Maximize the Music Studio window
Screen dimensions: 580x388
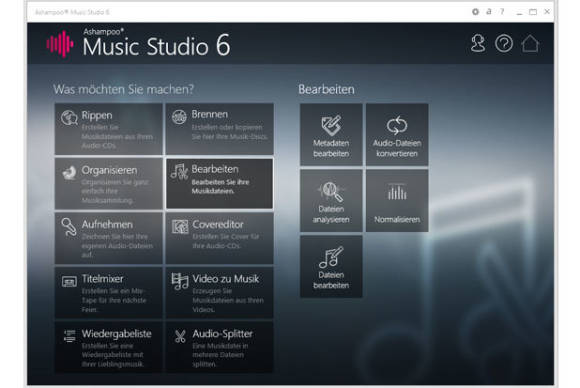533,12
